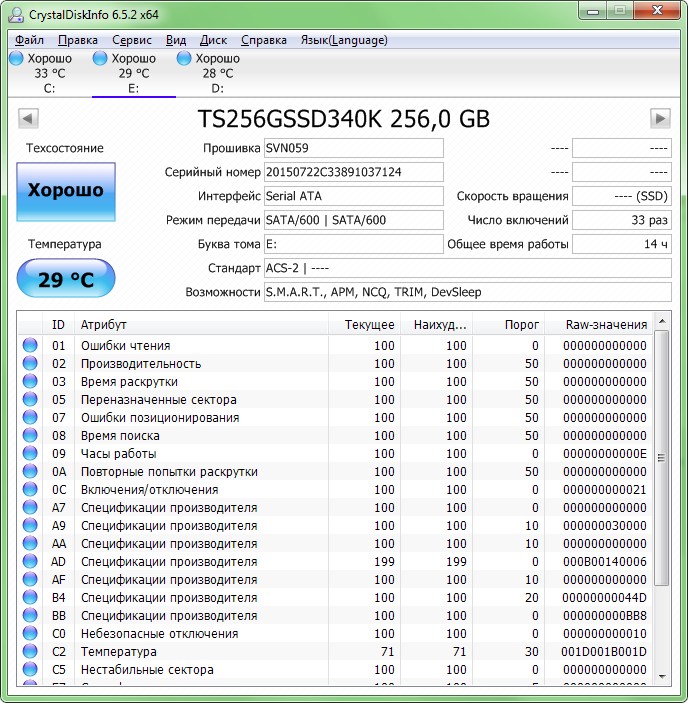Click status circle of attribute 09 Часы работы
The width and height of the screenshot is (688, 703).
coord(30,453)
